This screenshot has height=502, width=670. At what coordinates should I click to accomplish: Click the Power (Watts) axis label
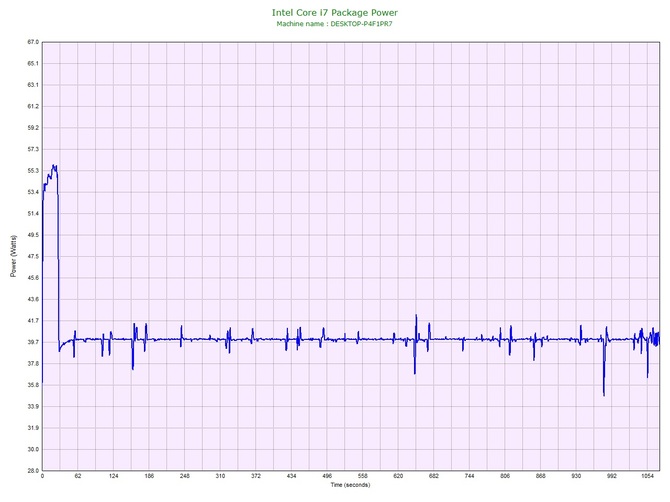tap(13, 256)
